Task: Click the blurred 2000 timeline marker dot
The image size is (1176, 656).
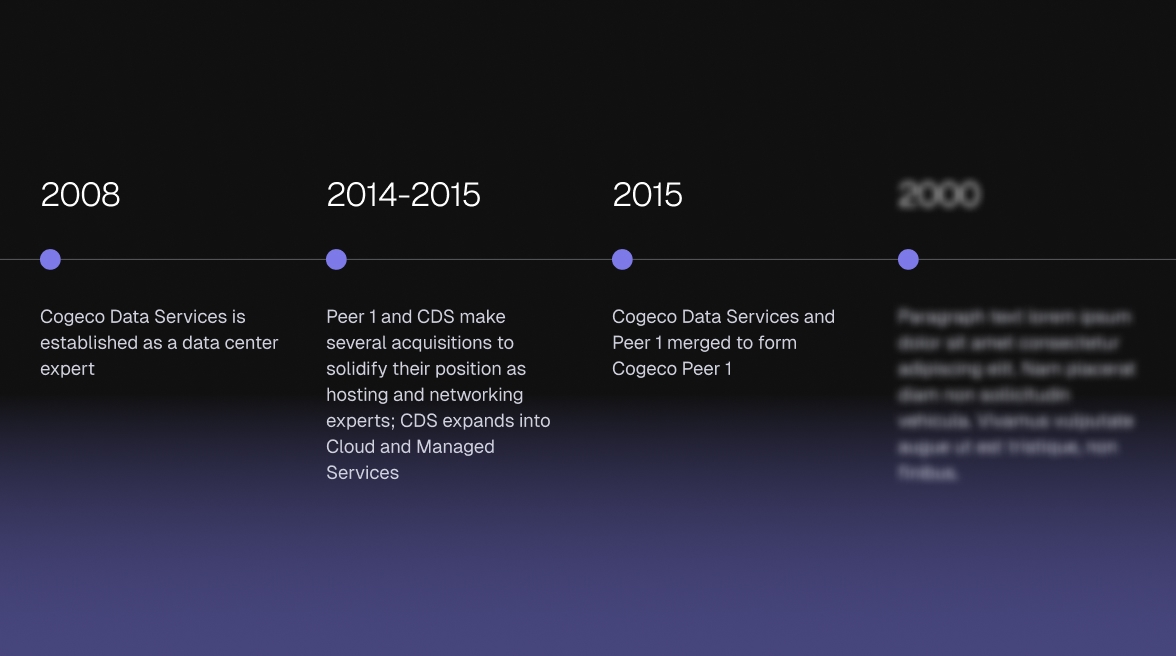Action: pyautogui.click(x=908, y=259)
